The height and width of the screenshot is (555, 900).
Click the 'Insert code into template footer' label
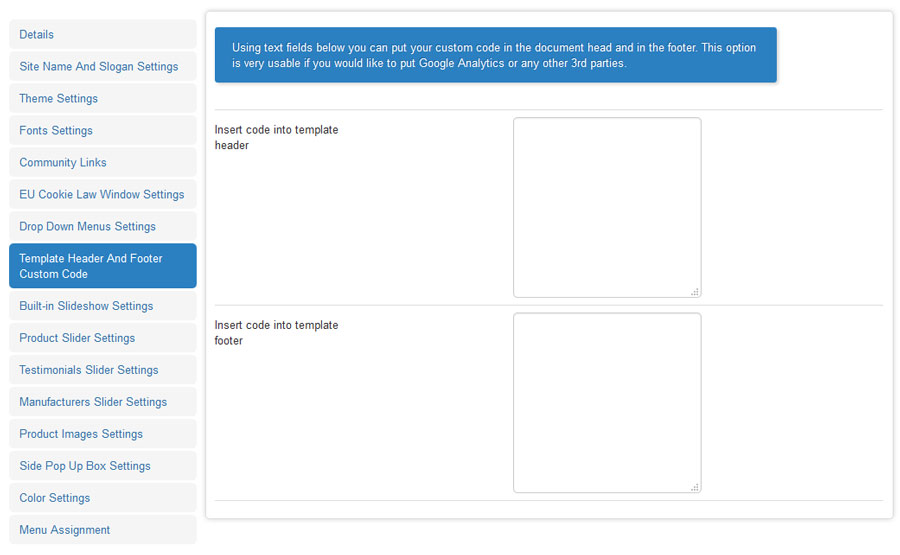coord(276,333)
